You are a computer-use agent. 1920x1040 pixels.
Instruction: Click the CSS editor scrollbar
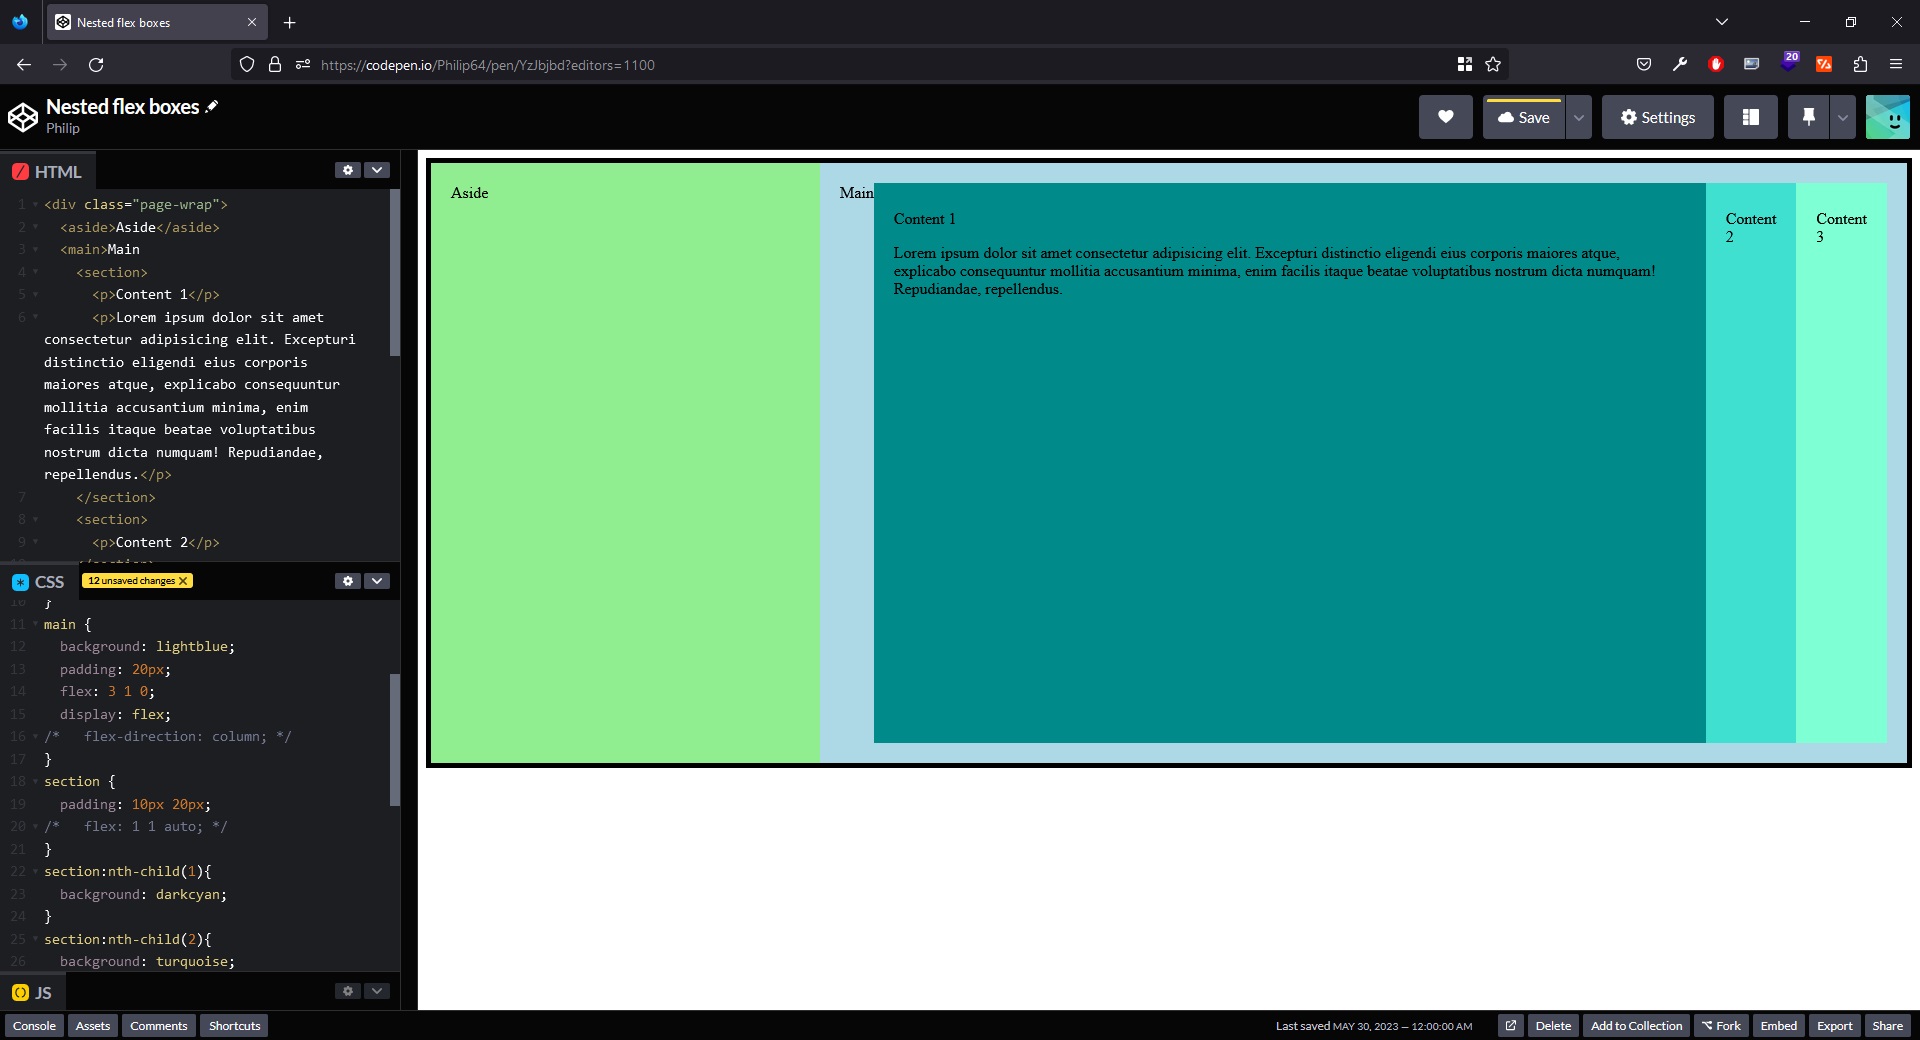pyautogui.click(x=394, y=740)
